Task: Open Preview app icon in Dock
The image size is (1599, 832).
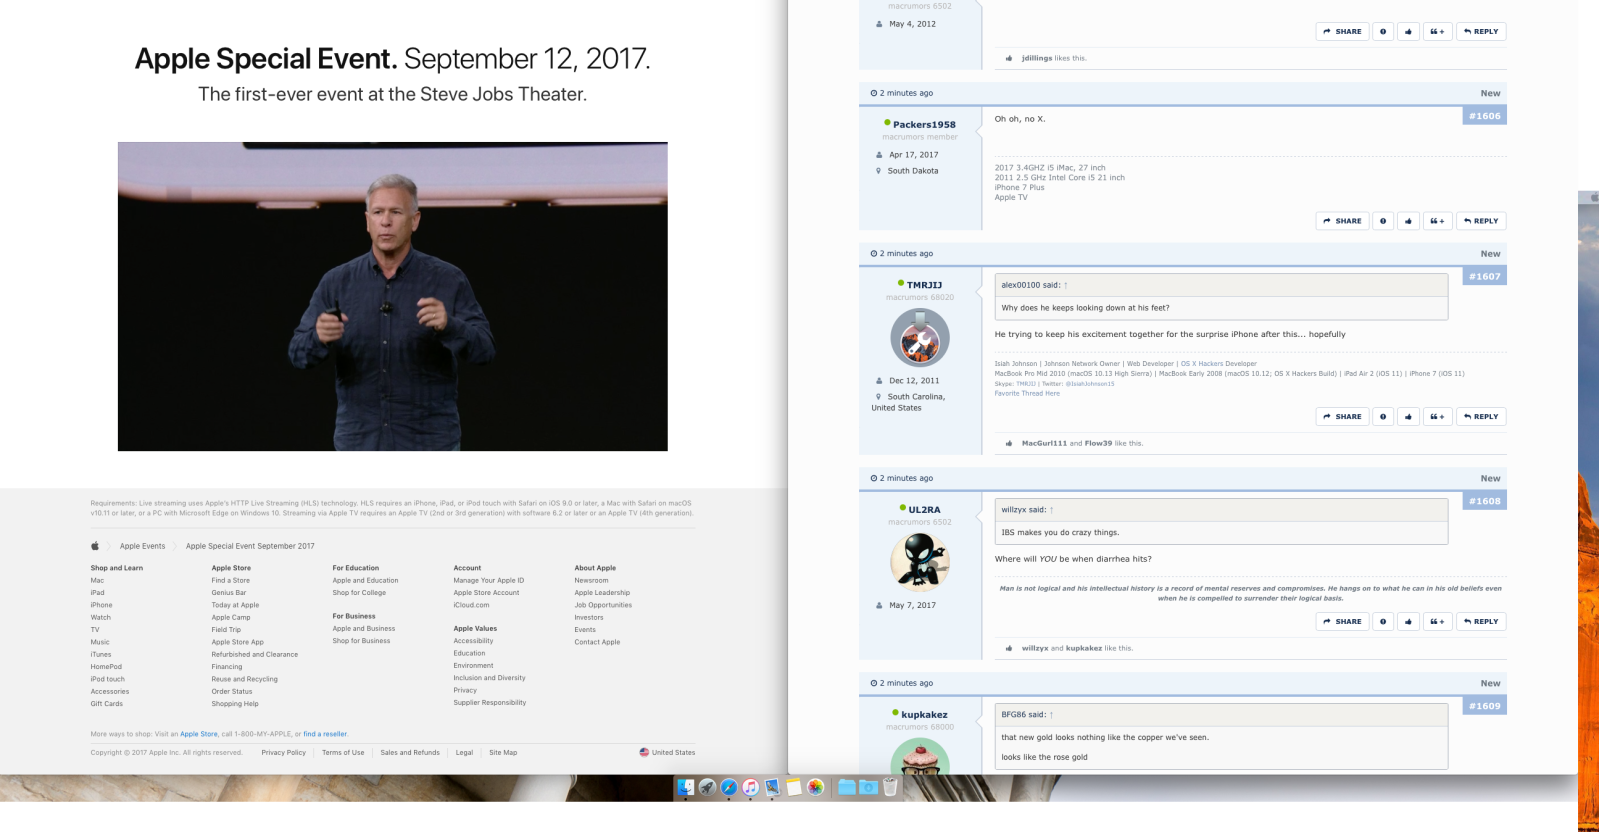Action: coord(772,788)
